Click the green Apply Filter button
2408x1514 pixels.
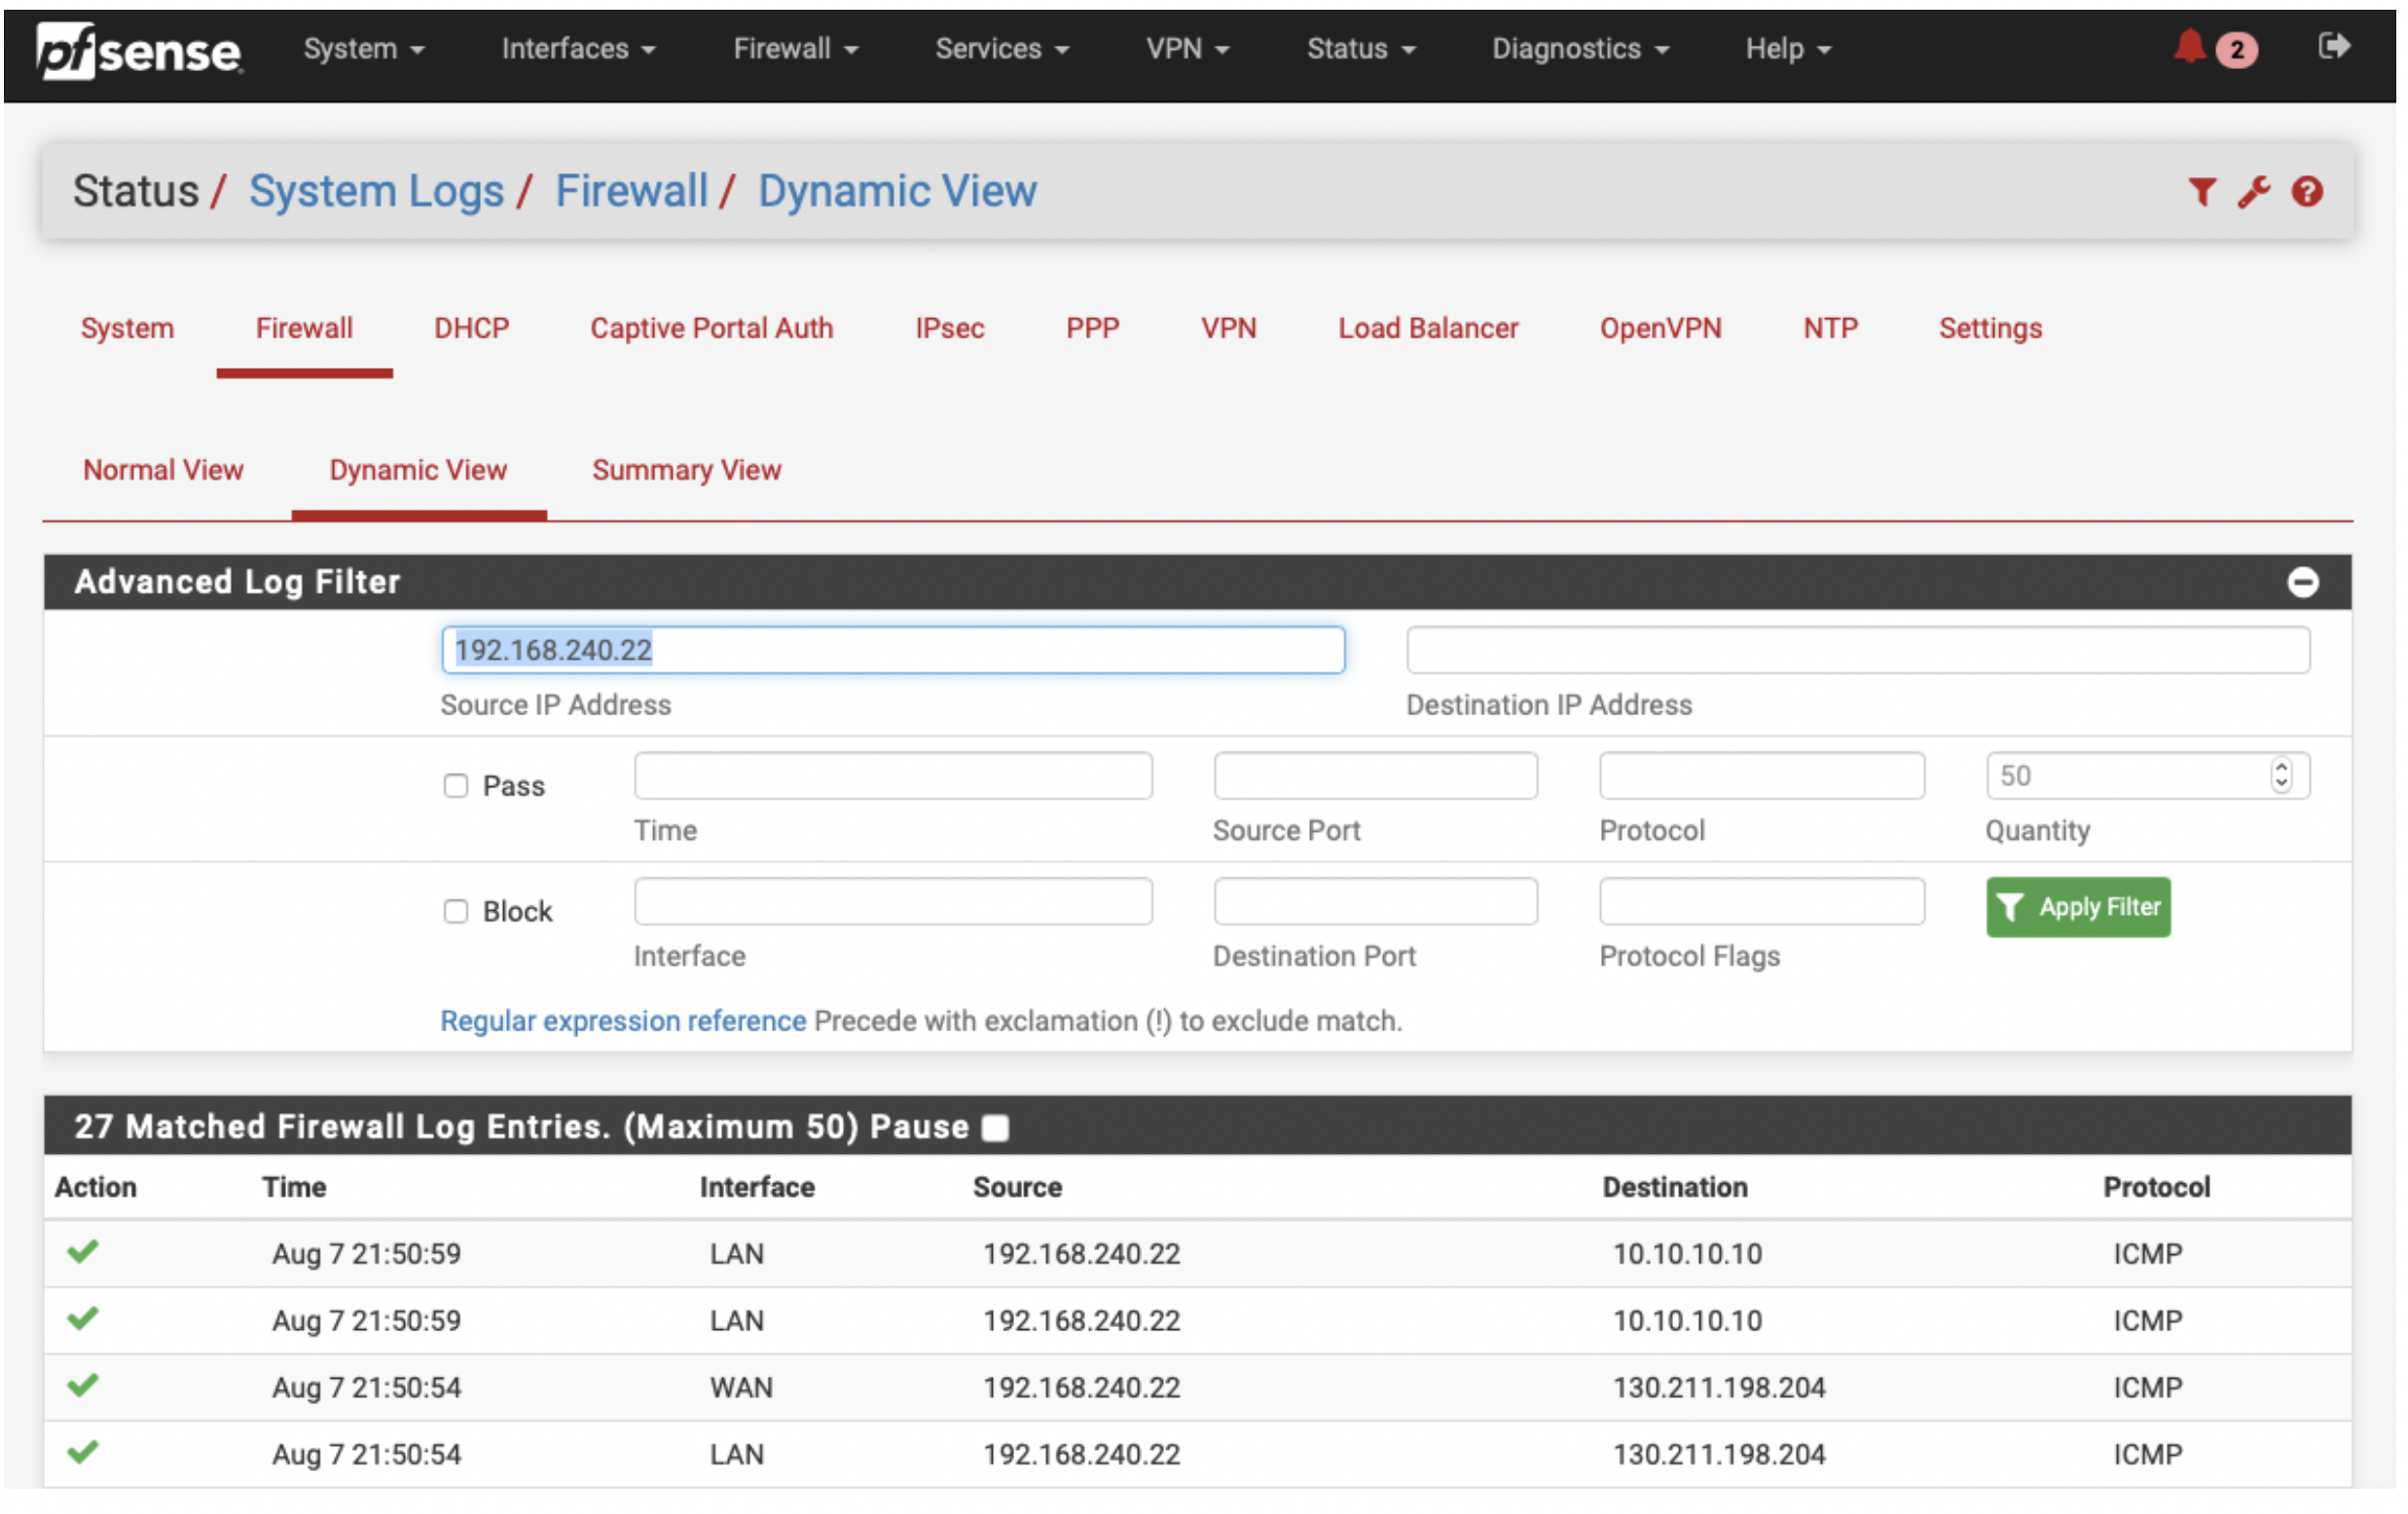point(2077,907)
